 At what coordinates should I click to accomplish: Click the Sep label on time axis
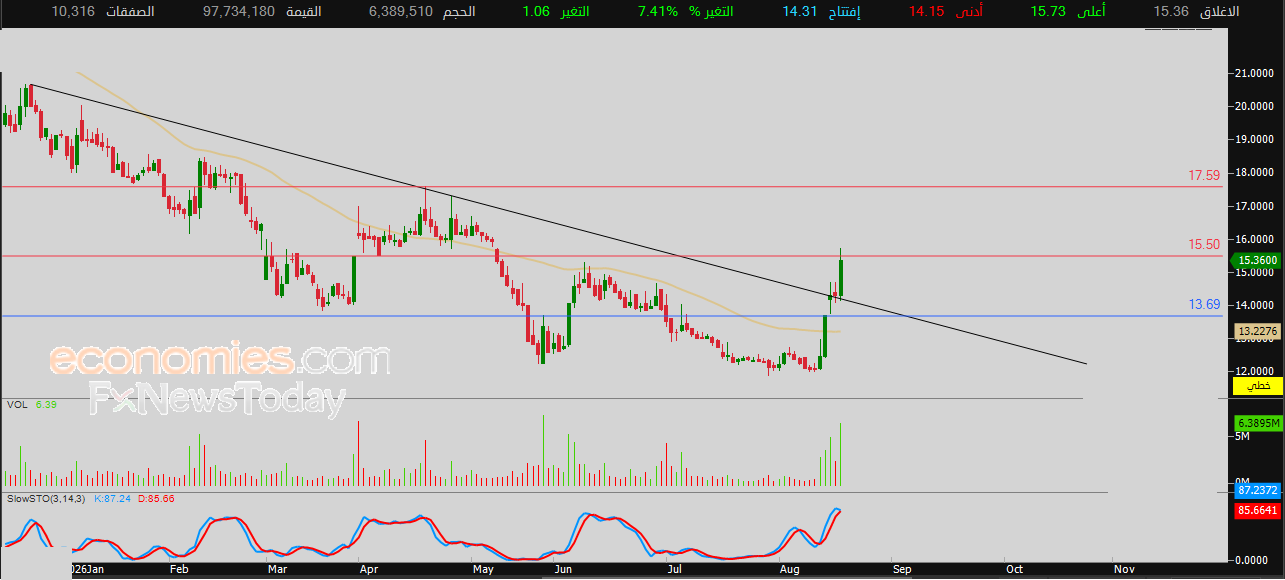902,569
